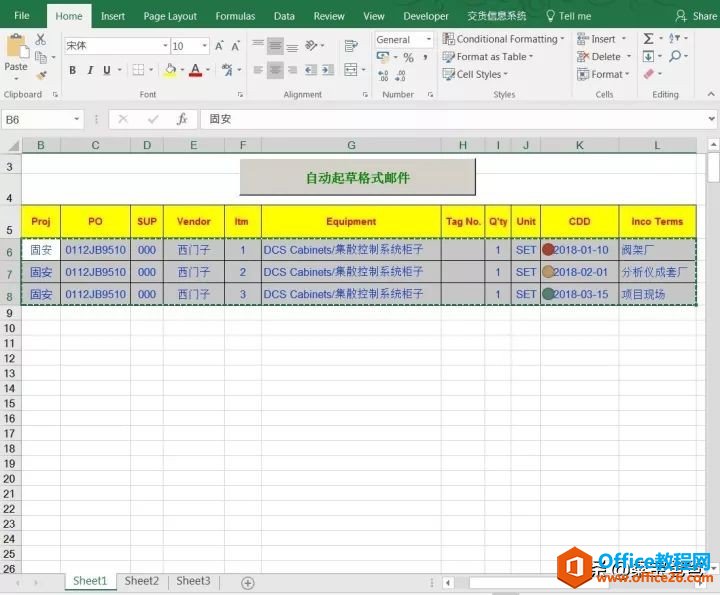The image size is (720, 595).
Task: Toggle Top Align alignment
Action: pos(258,45)
